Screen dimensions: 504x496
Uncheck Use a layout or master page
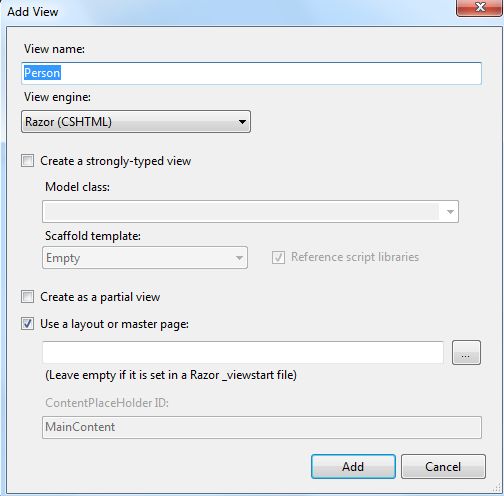pyautogui.click(x=27, y=324)
